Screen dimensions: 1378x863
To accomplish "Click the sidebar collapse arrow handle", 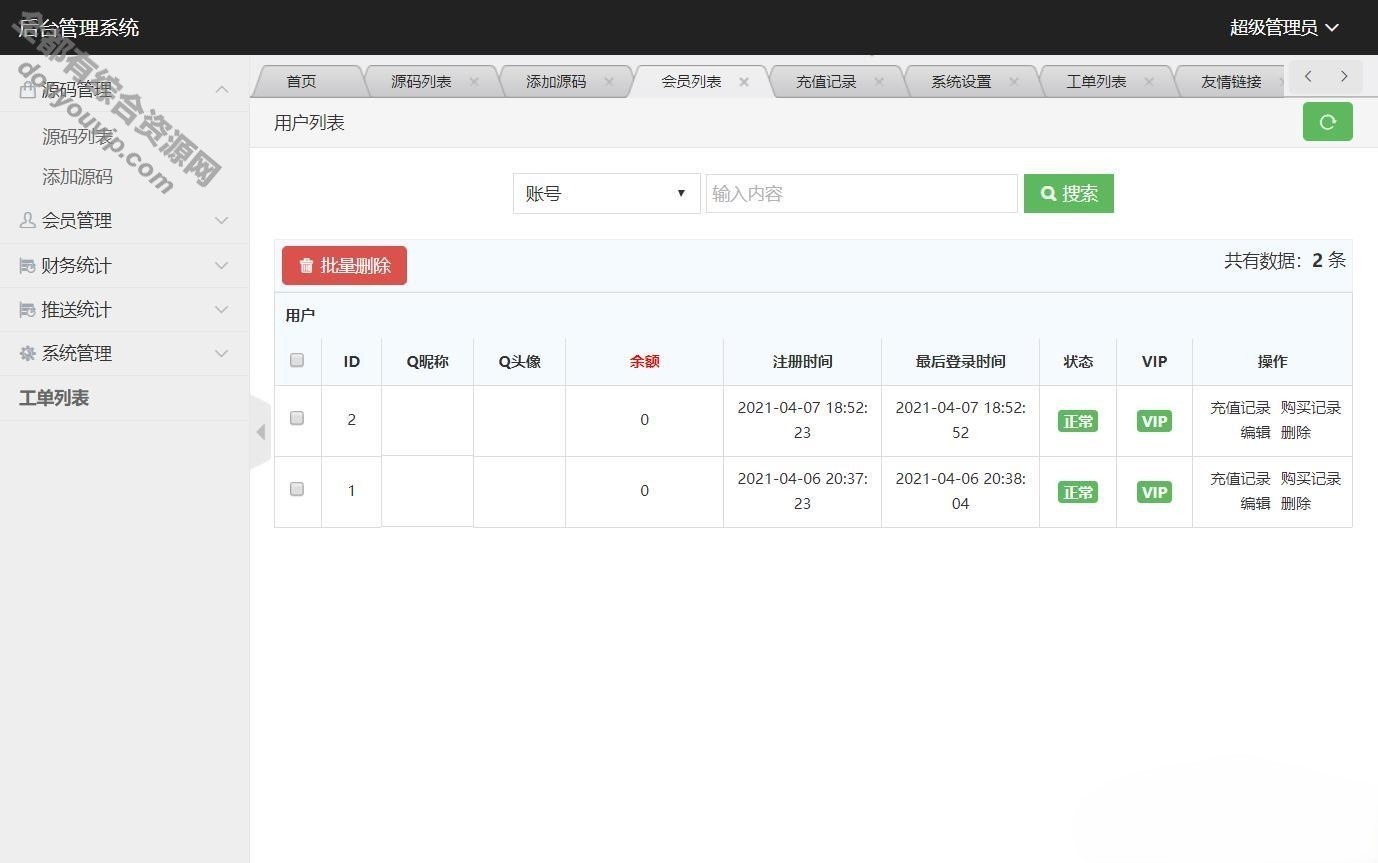I will coord(260,432).
